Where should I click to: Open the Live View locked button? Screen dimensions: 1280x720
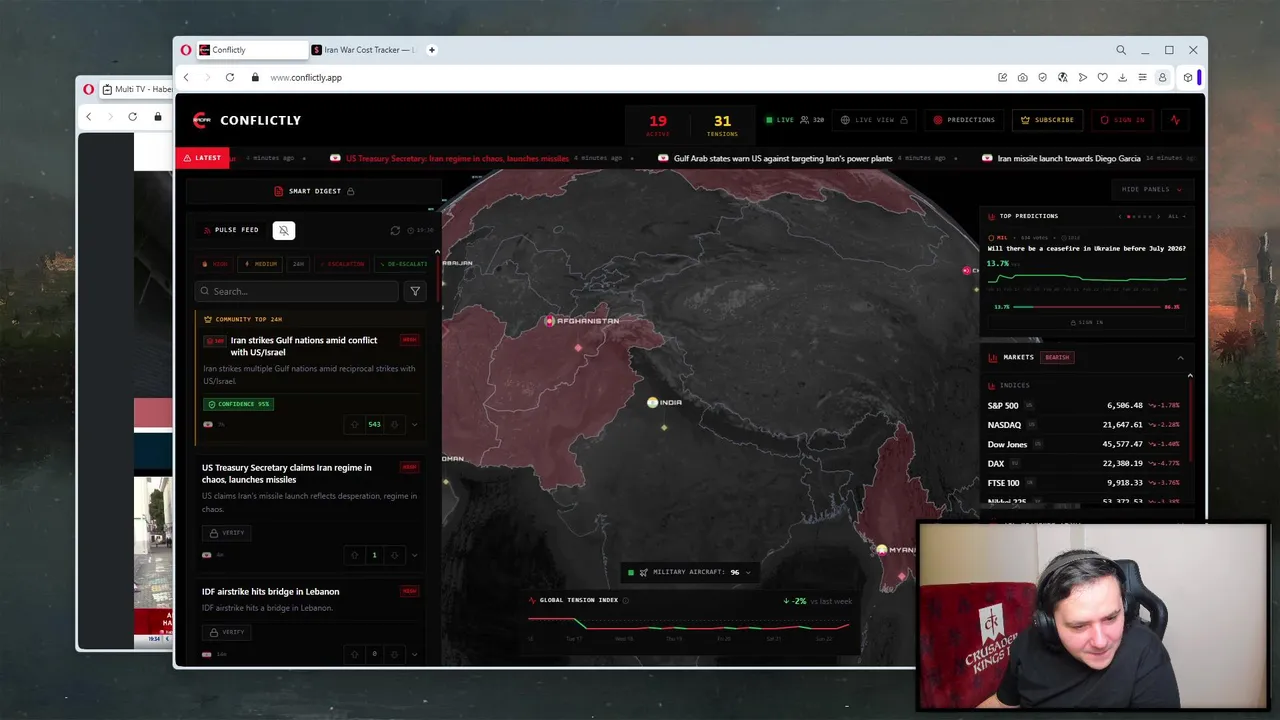[x=874, y=120]
